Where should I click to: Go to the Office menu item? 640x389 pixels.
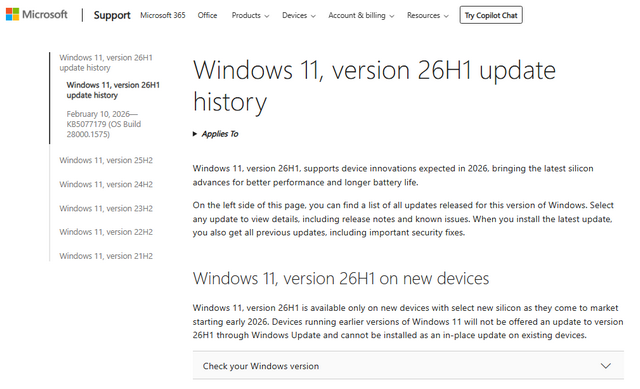click(x=207, y=15)
